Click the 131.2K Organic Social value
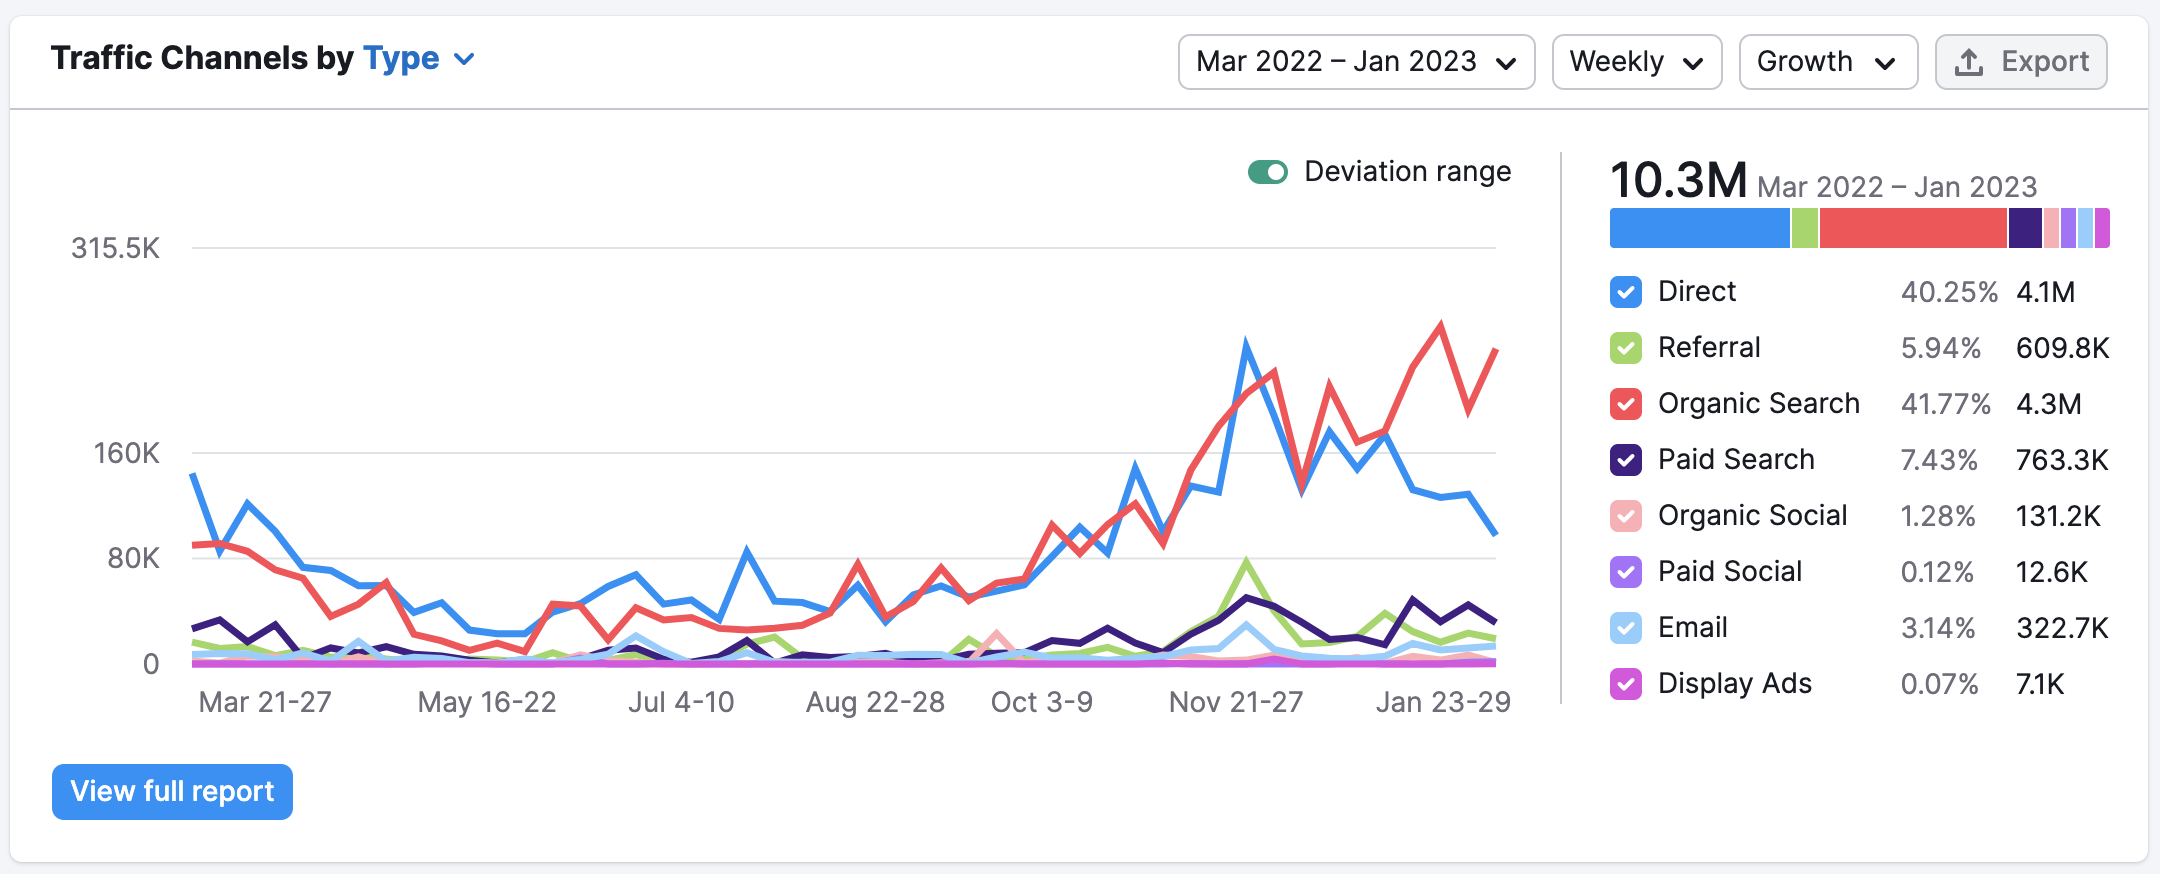Image resolution: width=2160 pixels, height=874 pixels. click(2058, 516)
